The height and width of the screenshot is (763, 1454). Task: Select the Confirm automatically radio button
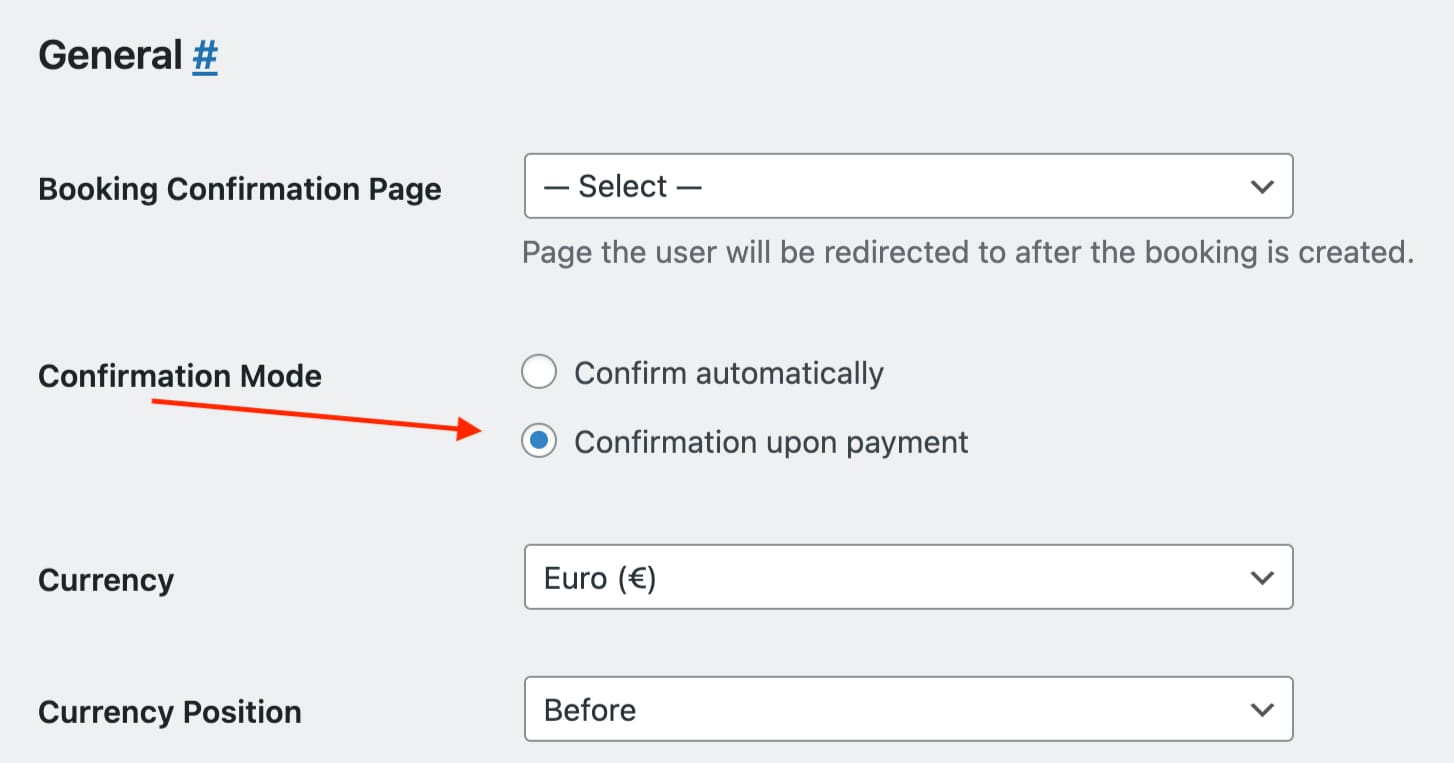tap(539, 373)
